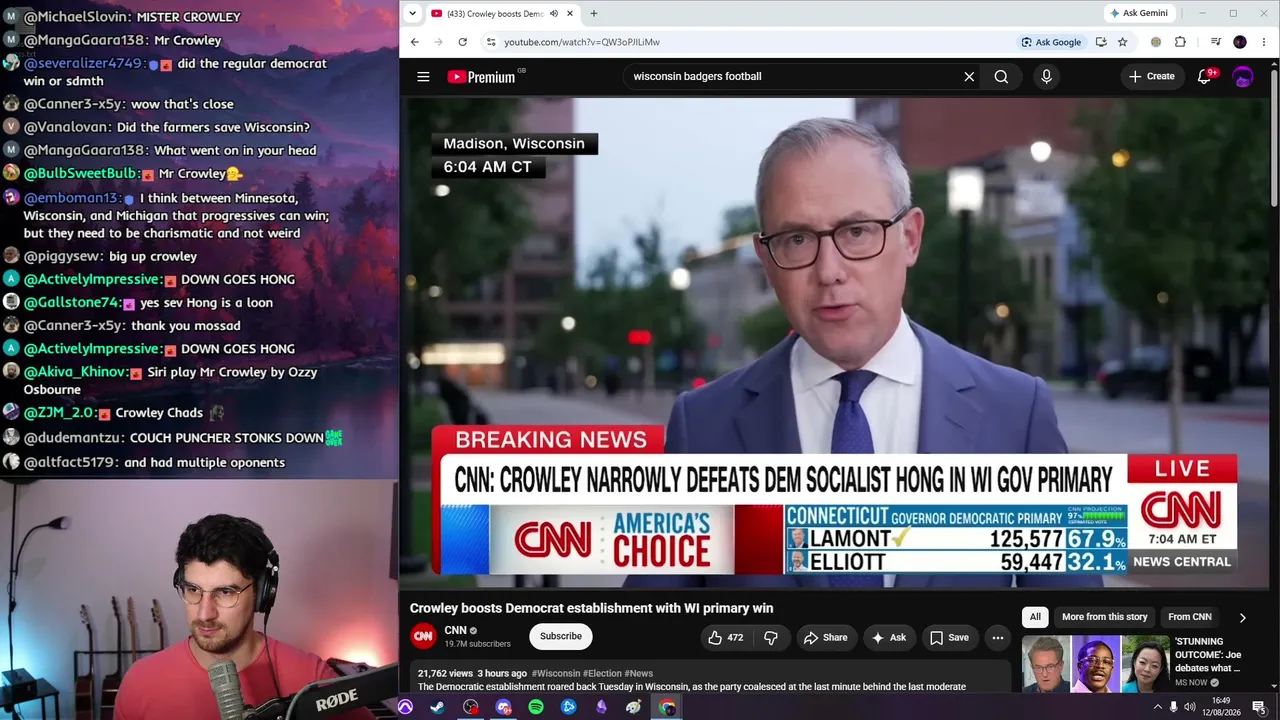Open the YouTube Create menu

click(x=1152, y=76)
